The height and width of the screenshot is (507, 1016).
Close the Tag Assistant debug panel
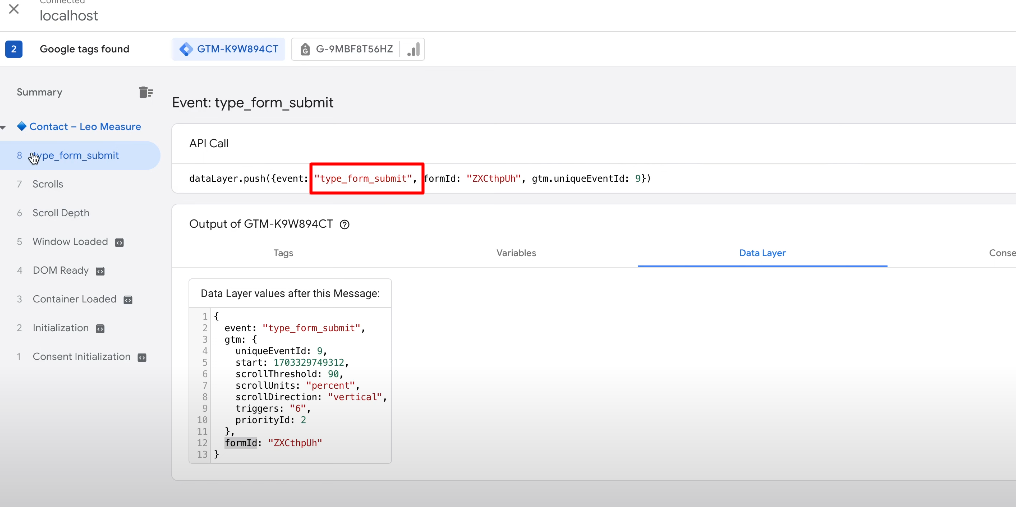tap(14, 9)
